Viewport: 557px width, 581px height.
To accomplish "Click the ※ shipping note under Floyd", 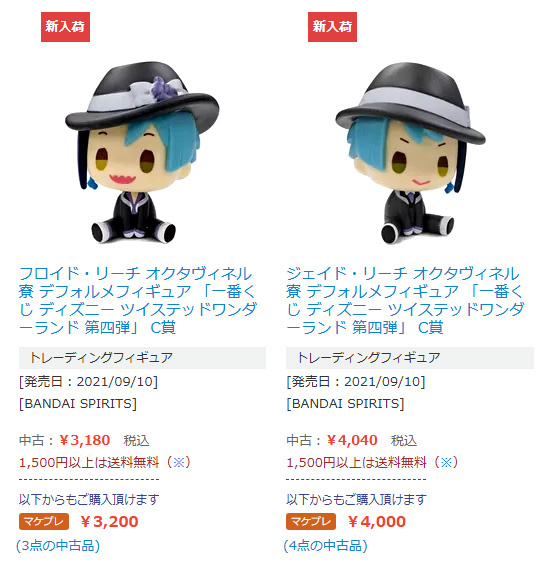I will click(x=179, y=462).
